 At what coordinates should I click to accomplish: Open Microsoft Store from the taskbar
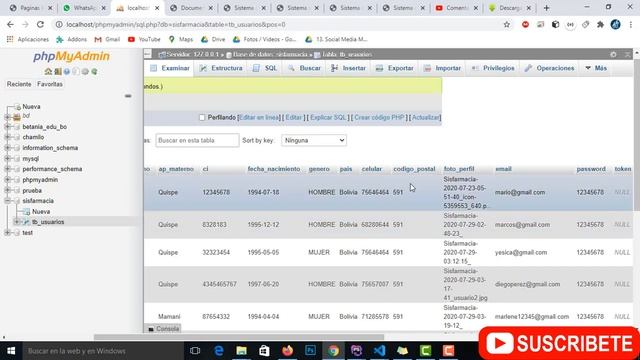pyautogui.click(x=264, y=351)
